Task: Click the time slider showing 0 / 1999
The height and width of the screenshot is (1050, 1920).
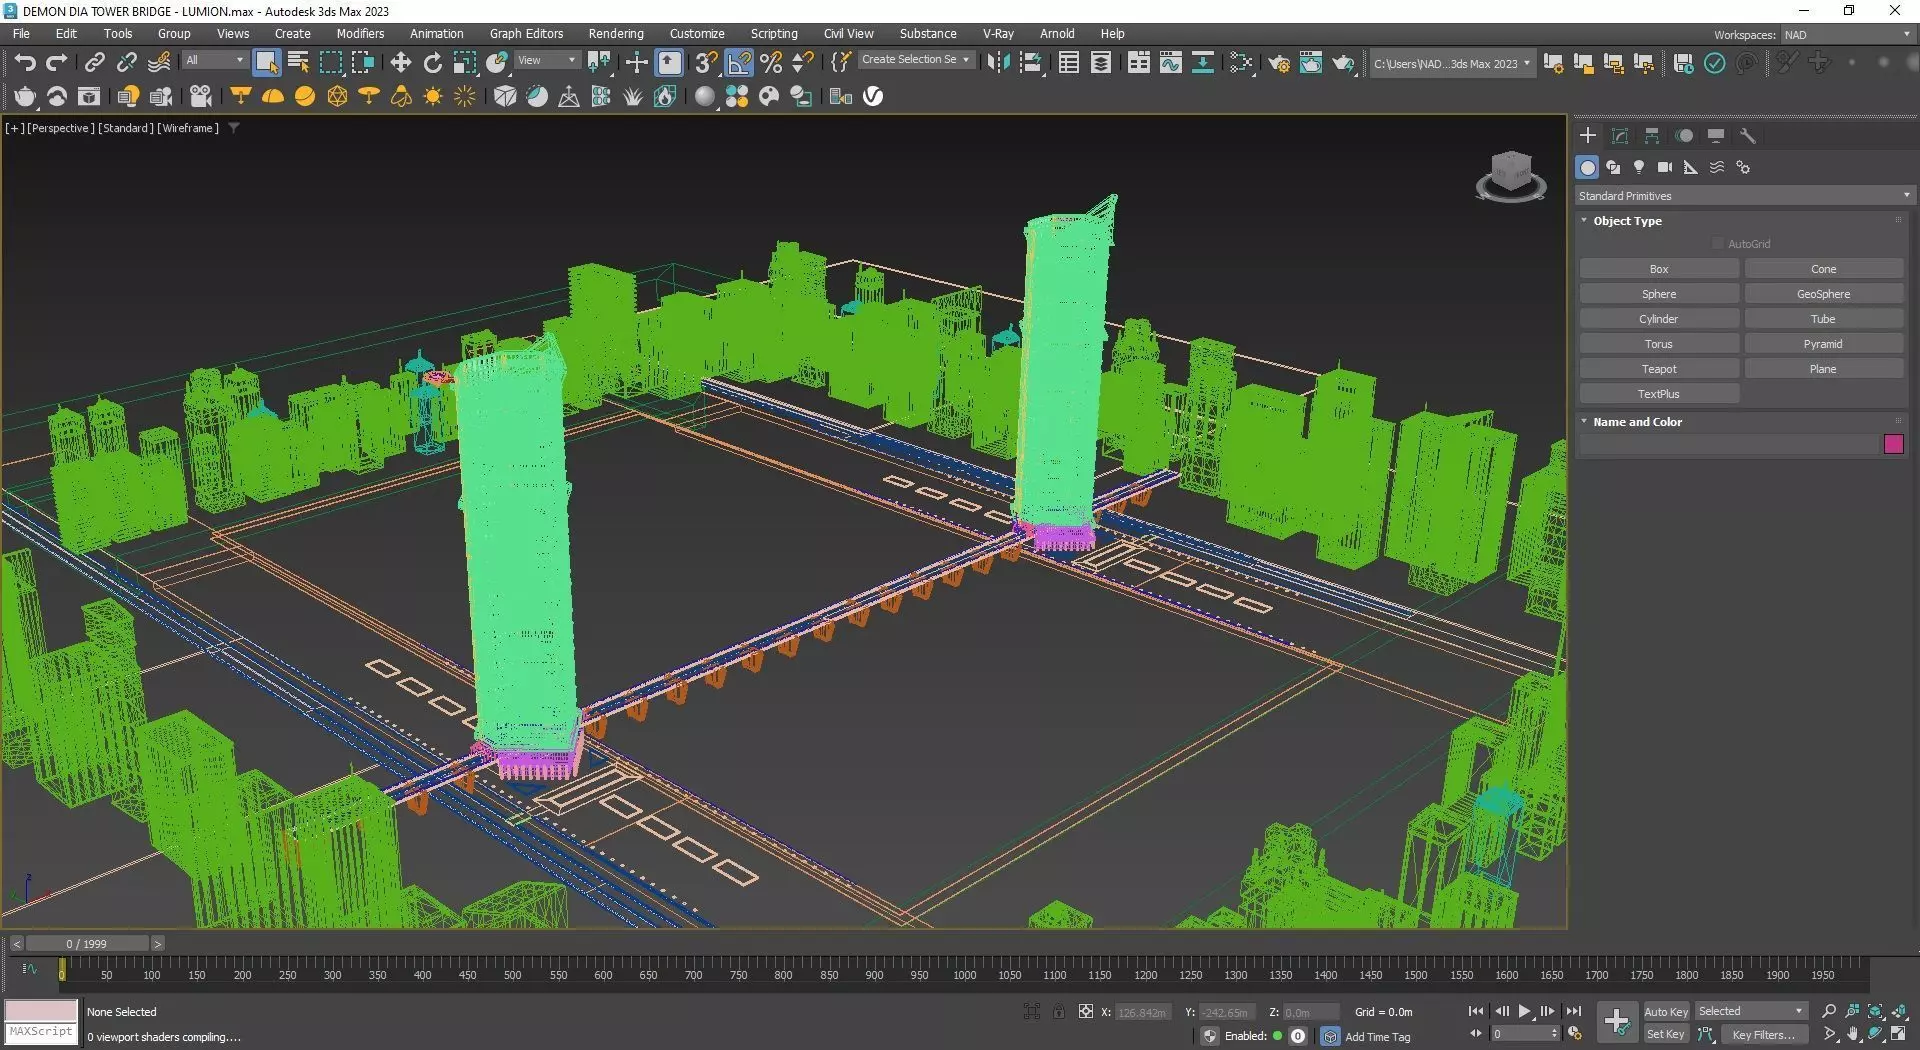Action: pyautogui.click(x=87, y=944)
